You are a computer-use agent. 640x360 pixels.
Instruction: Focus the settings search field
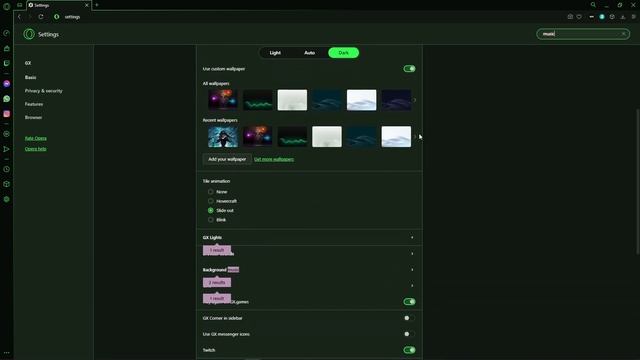pos(583,34)
